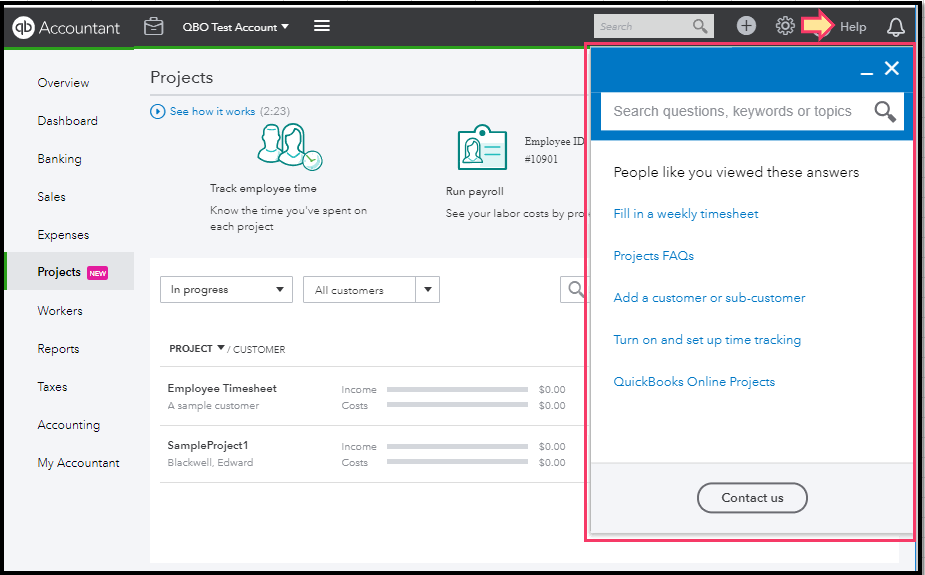This screenshot has width=925, height=575.
Task: Open My Accountant in left navigation
Action: 78,462
